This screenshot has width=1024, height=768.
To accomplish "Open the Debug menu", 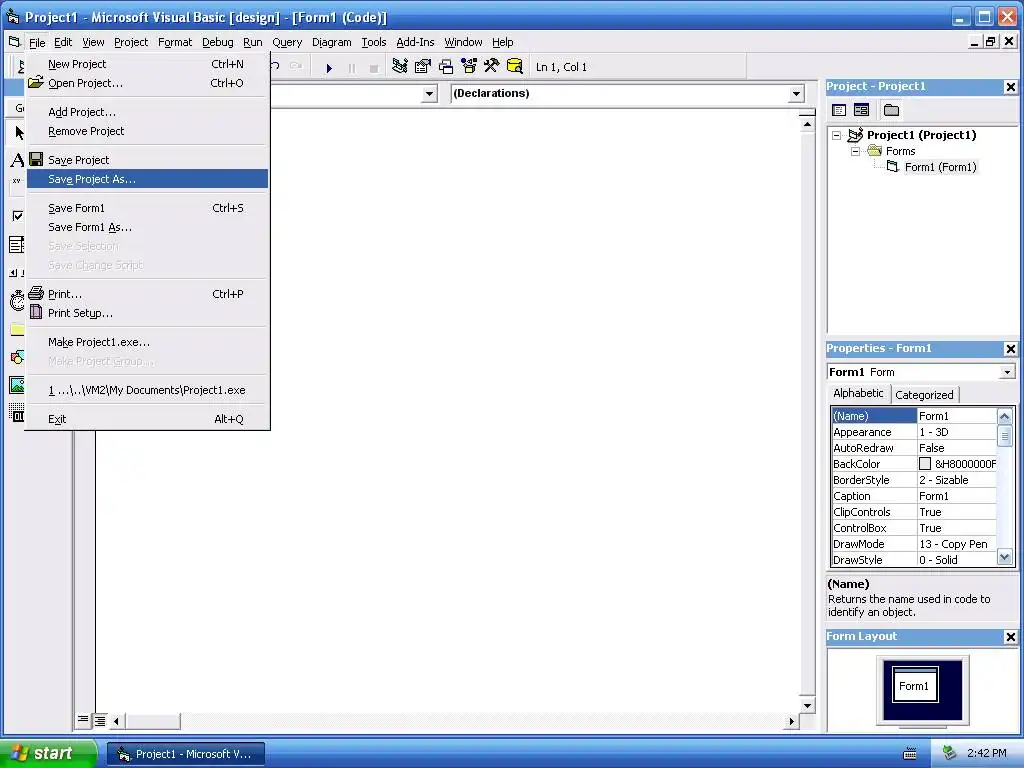I will [x=217, y=42].
